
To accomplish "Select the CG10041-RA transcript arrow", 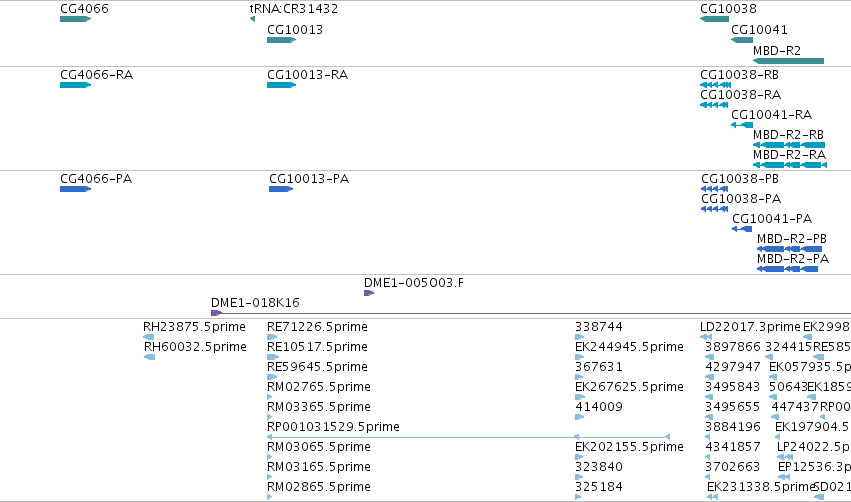I will tap(742, 125).
